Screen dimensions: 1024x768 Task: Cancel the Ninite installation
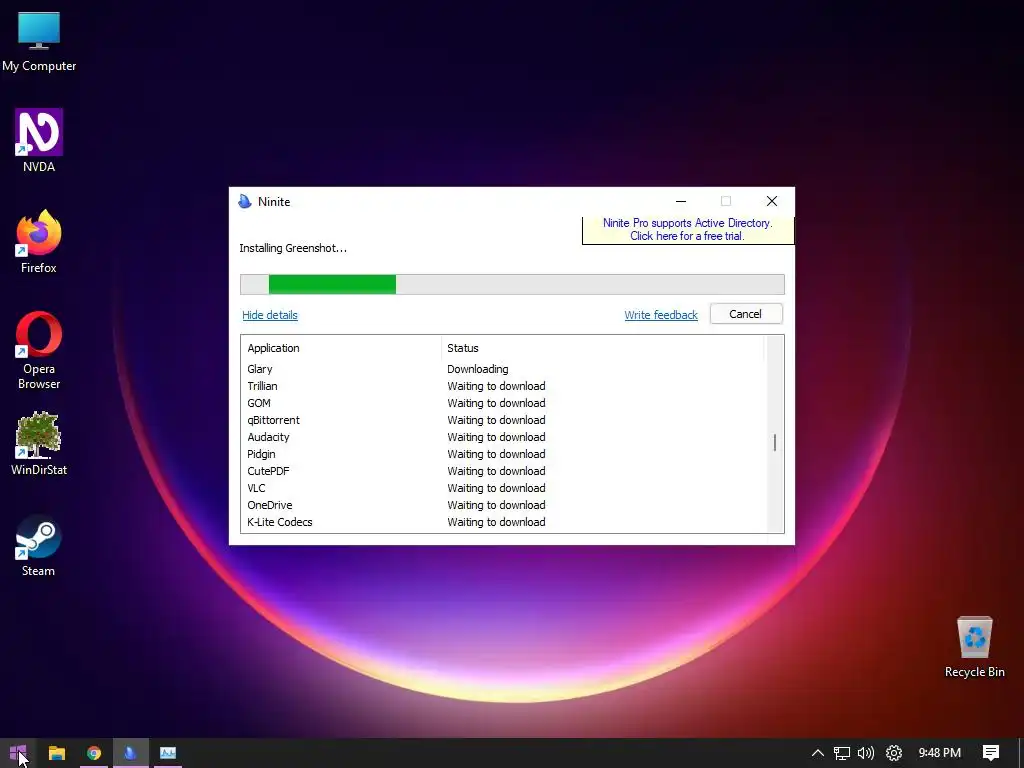click(746, 314)
